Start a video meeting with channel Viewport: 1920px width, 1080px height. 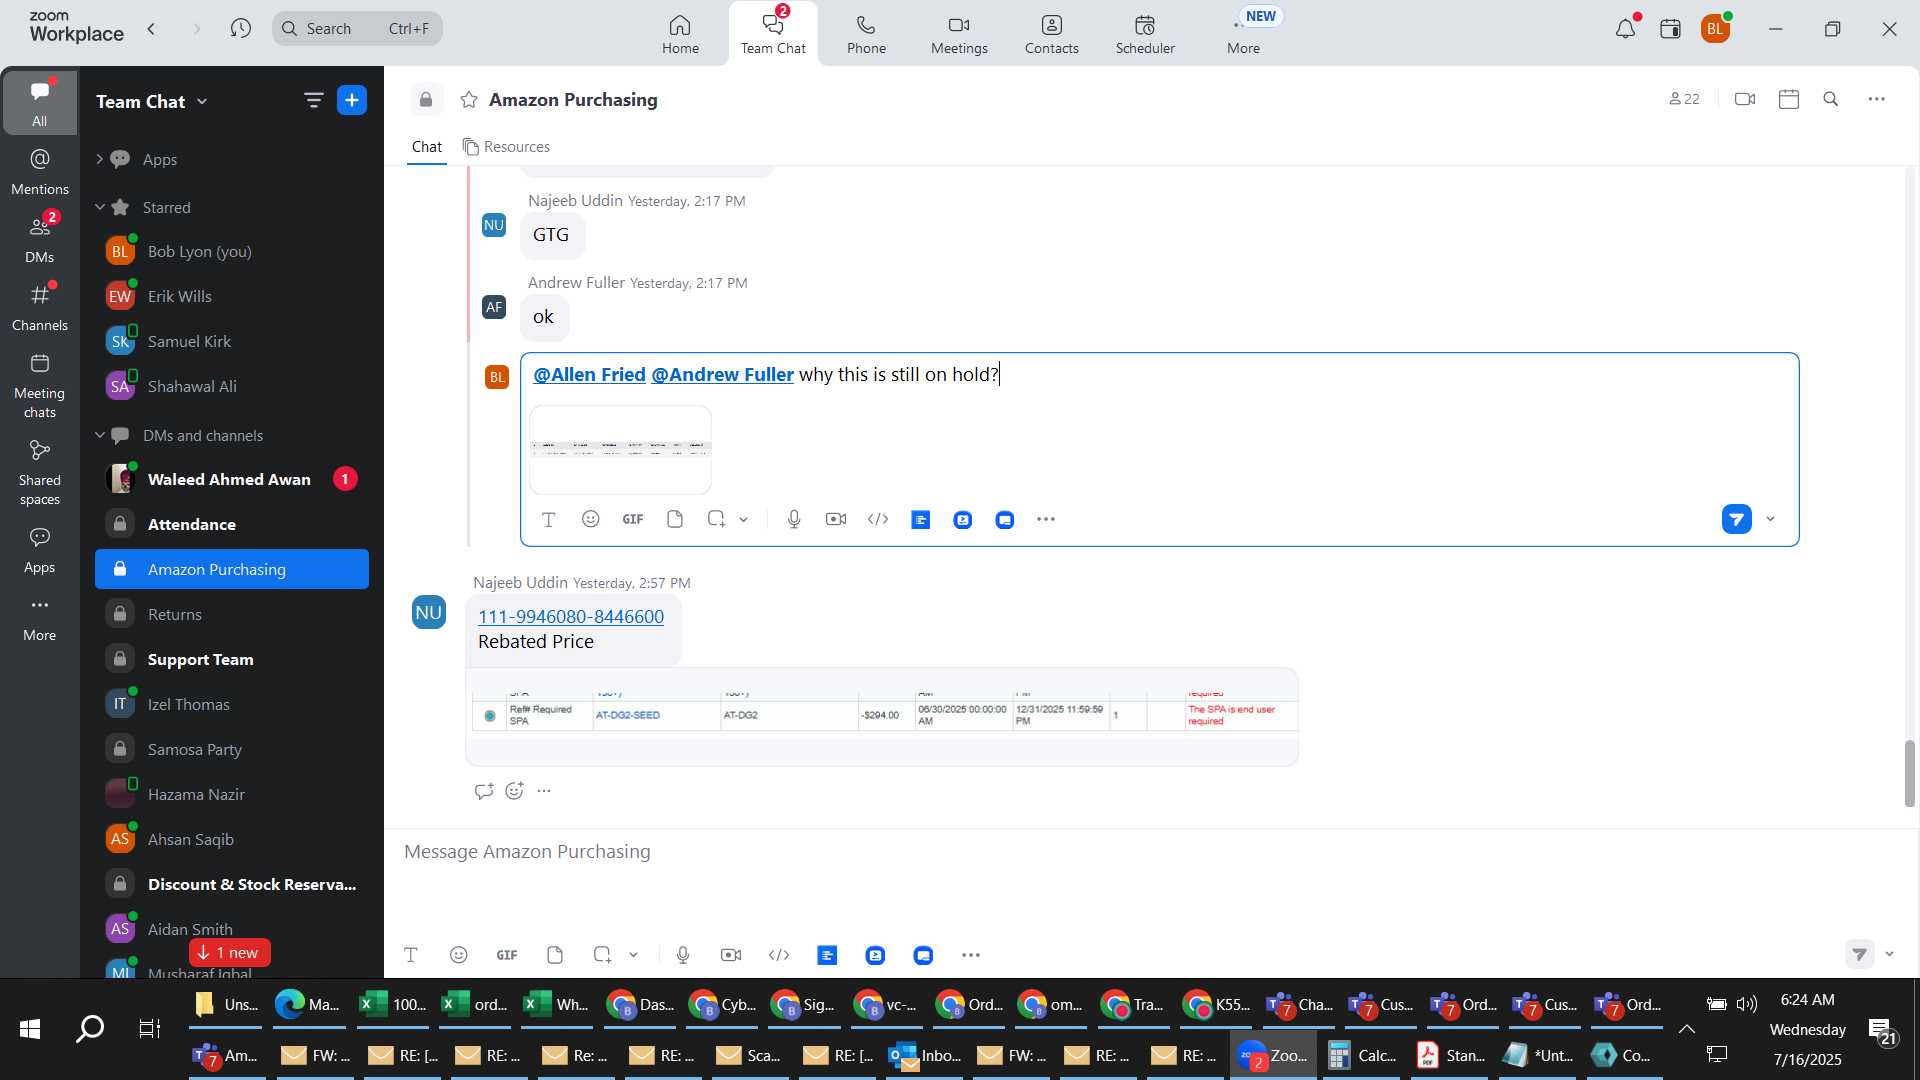(x=1745, y=99)
